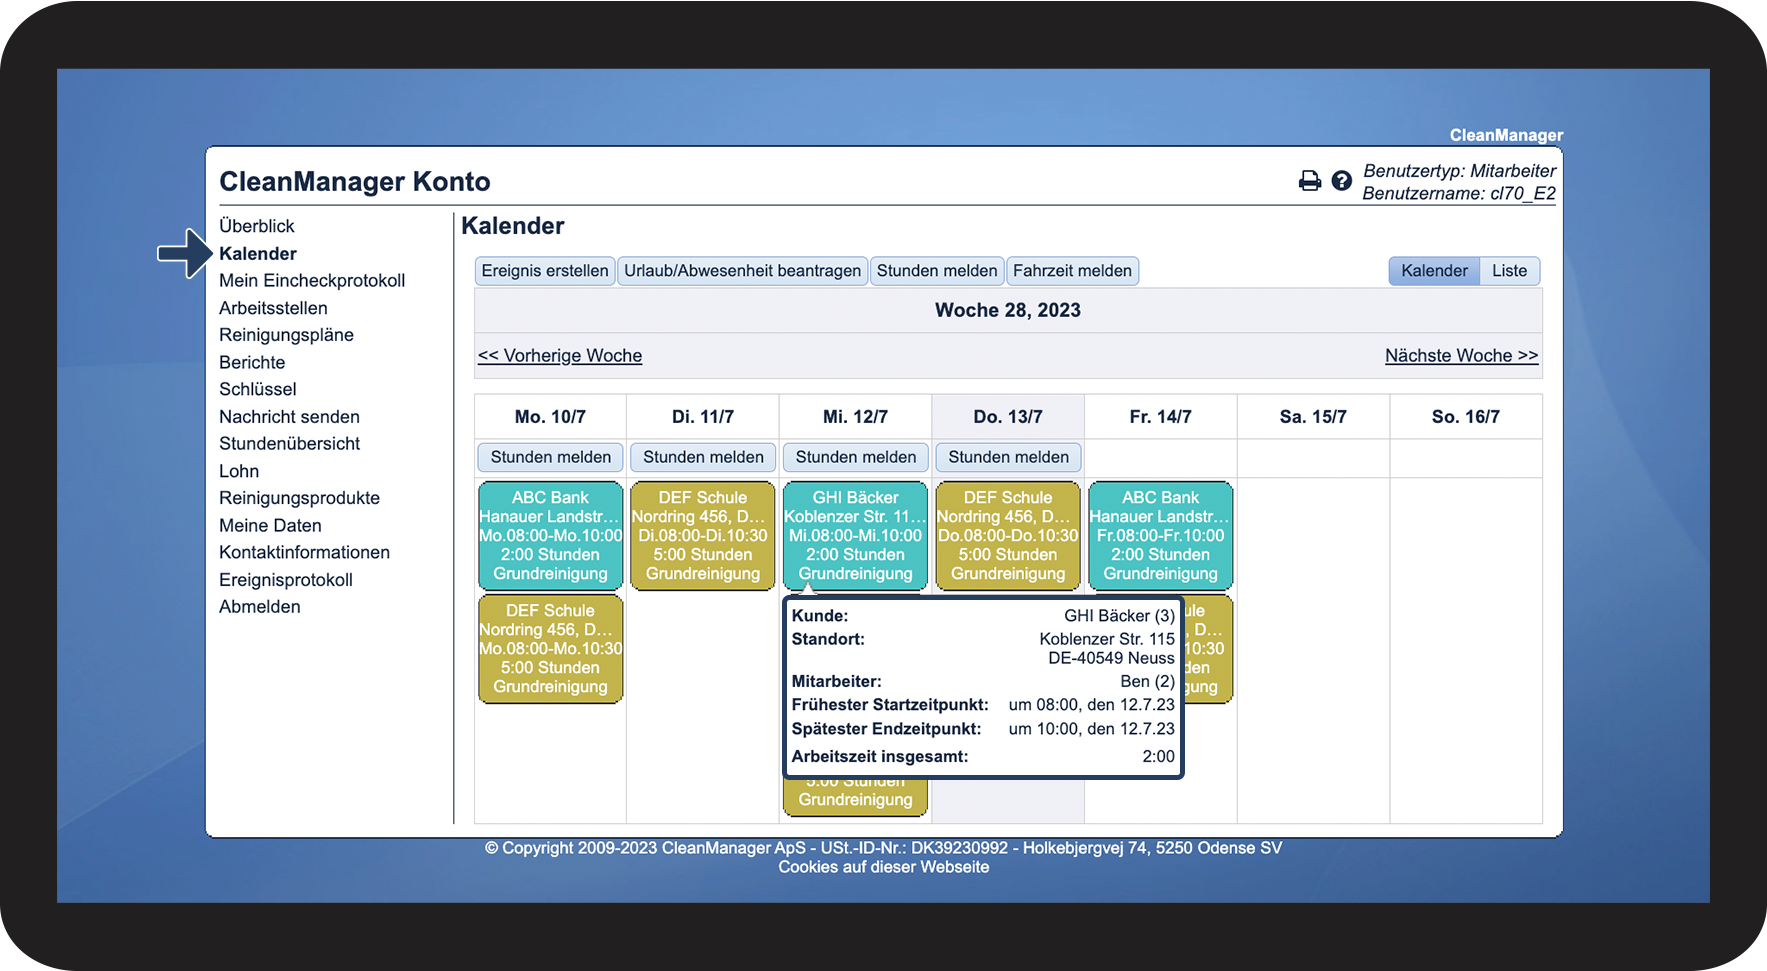Open ABC Bank event on Friday

click(1161, 535)
